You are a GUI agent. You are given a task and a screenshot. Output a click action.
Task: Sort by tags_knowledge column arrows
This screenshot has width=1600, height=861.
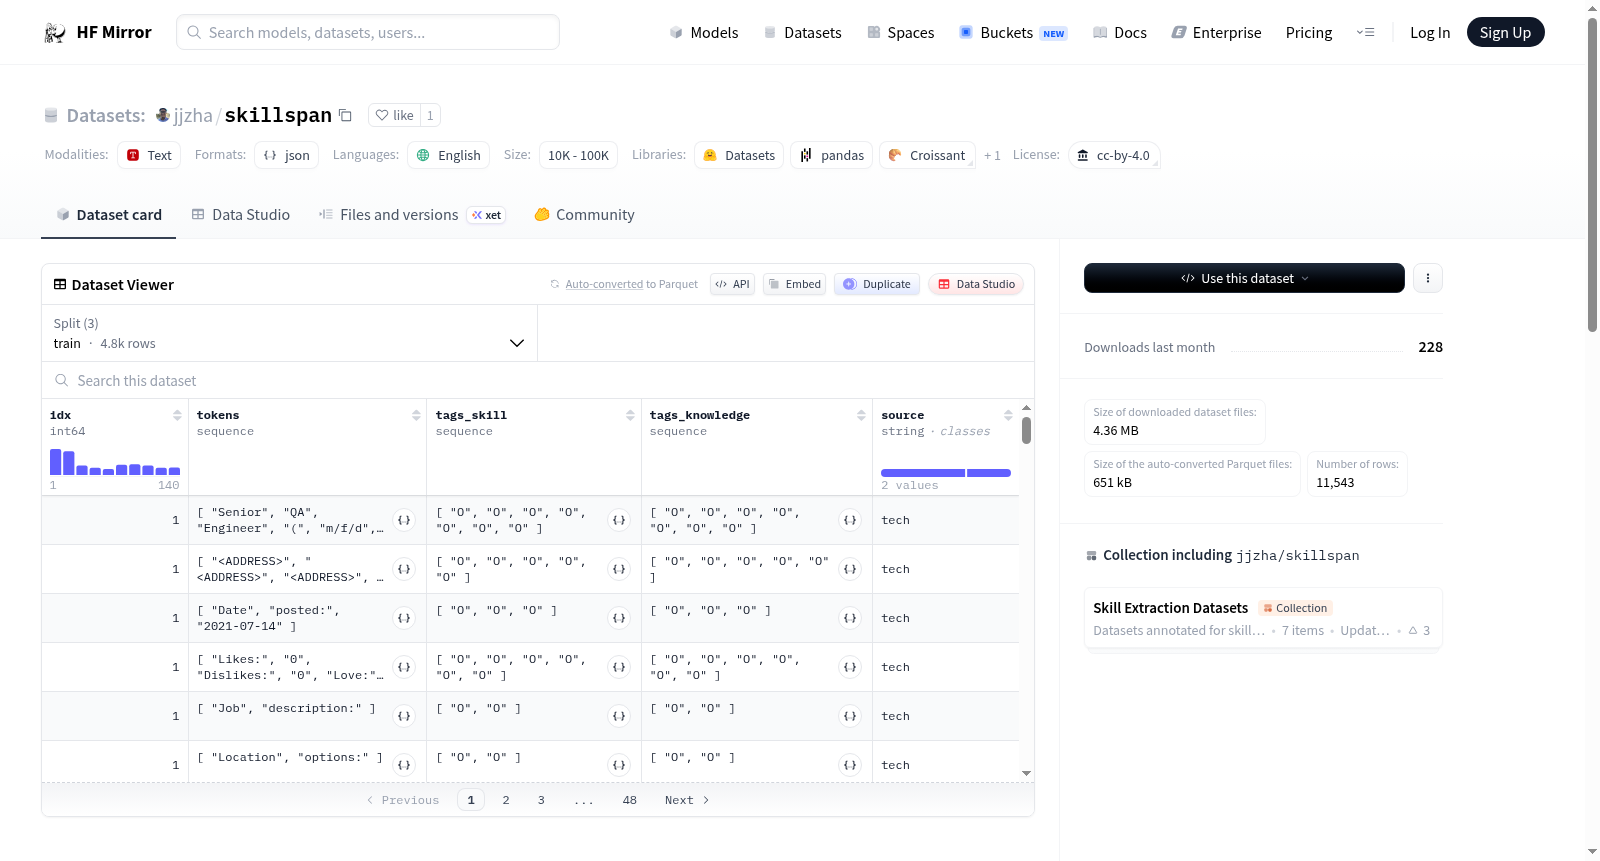pos(861,415)
